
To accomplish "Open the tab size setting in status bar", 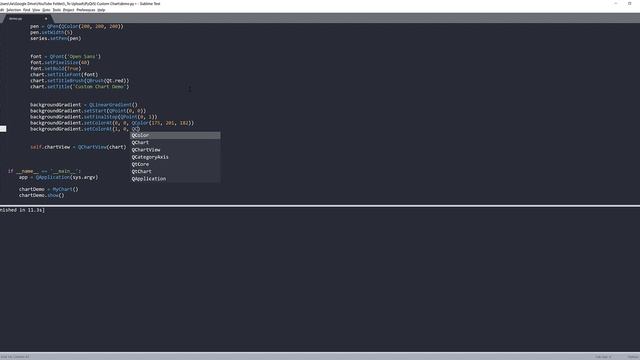I will (x=603, y=356).
